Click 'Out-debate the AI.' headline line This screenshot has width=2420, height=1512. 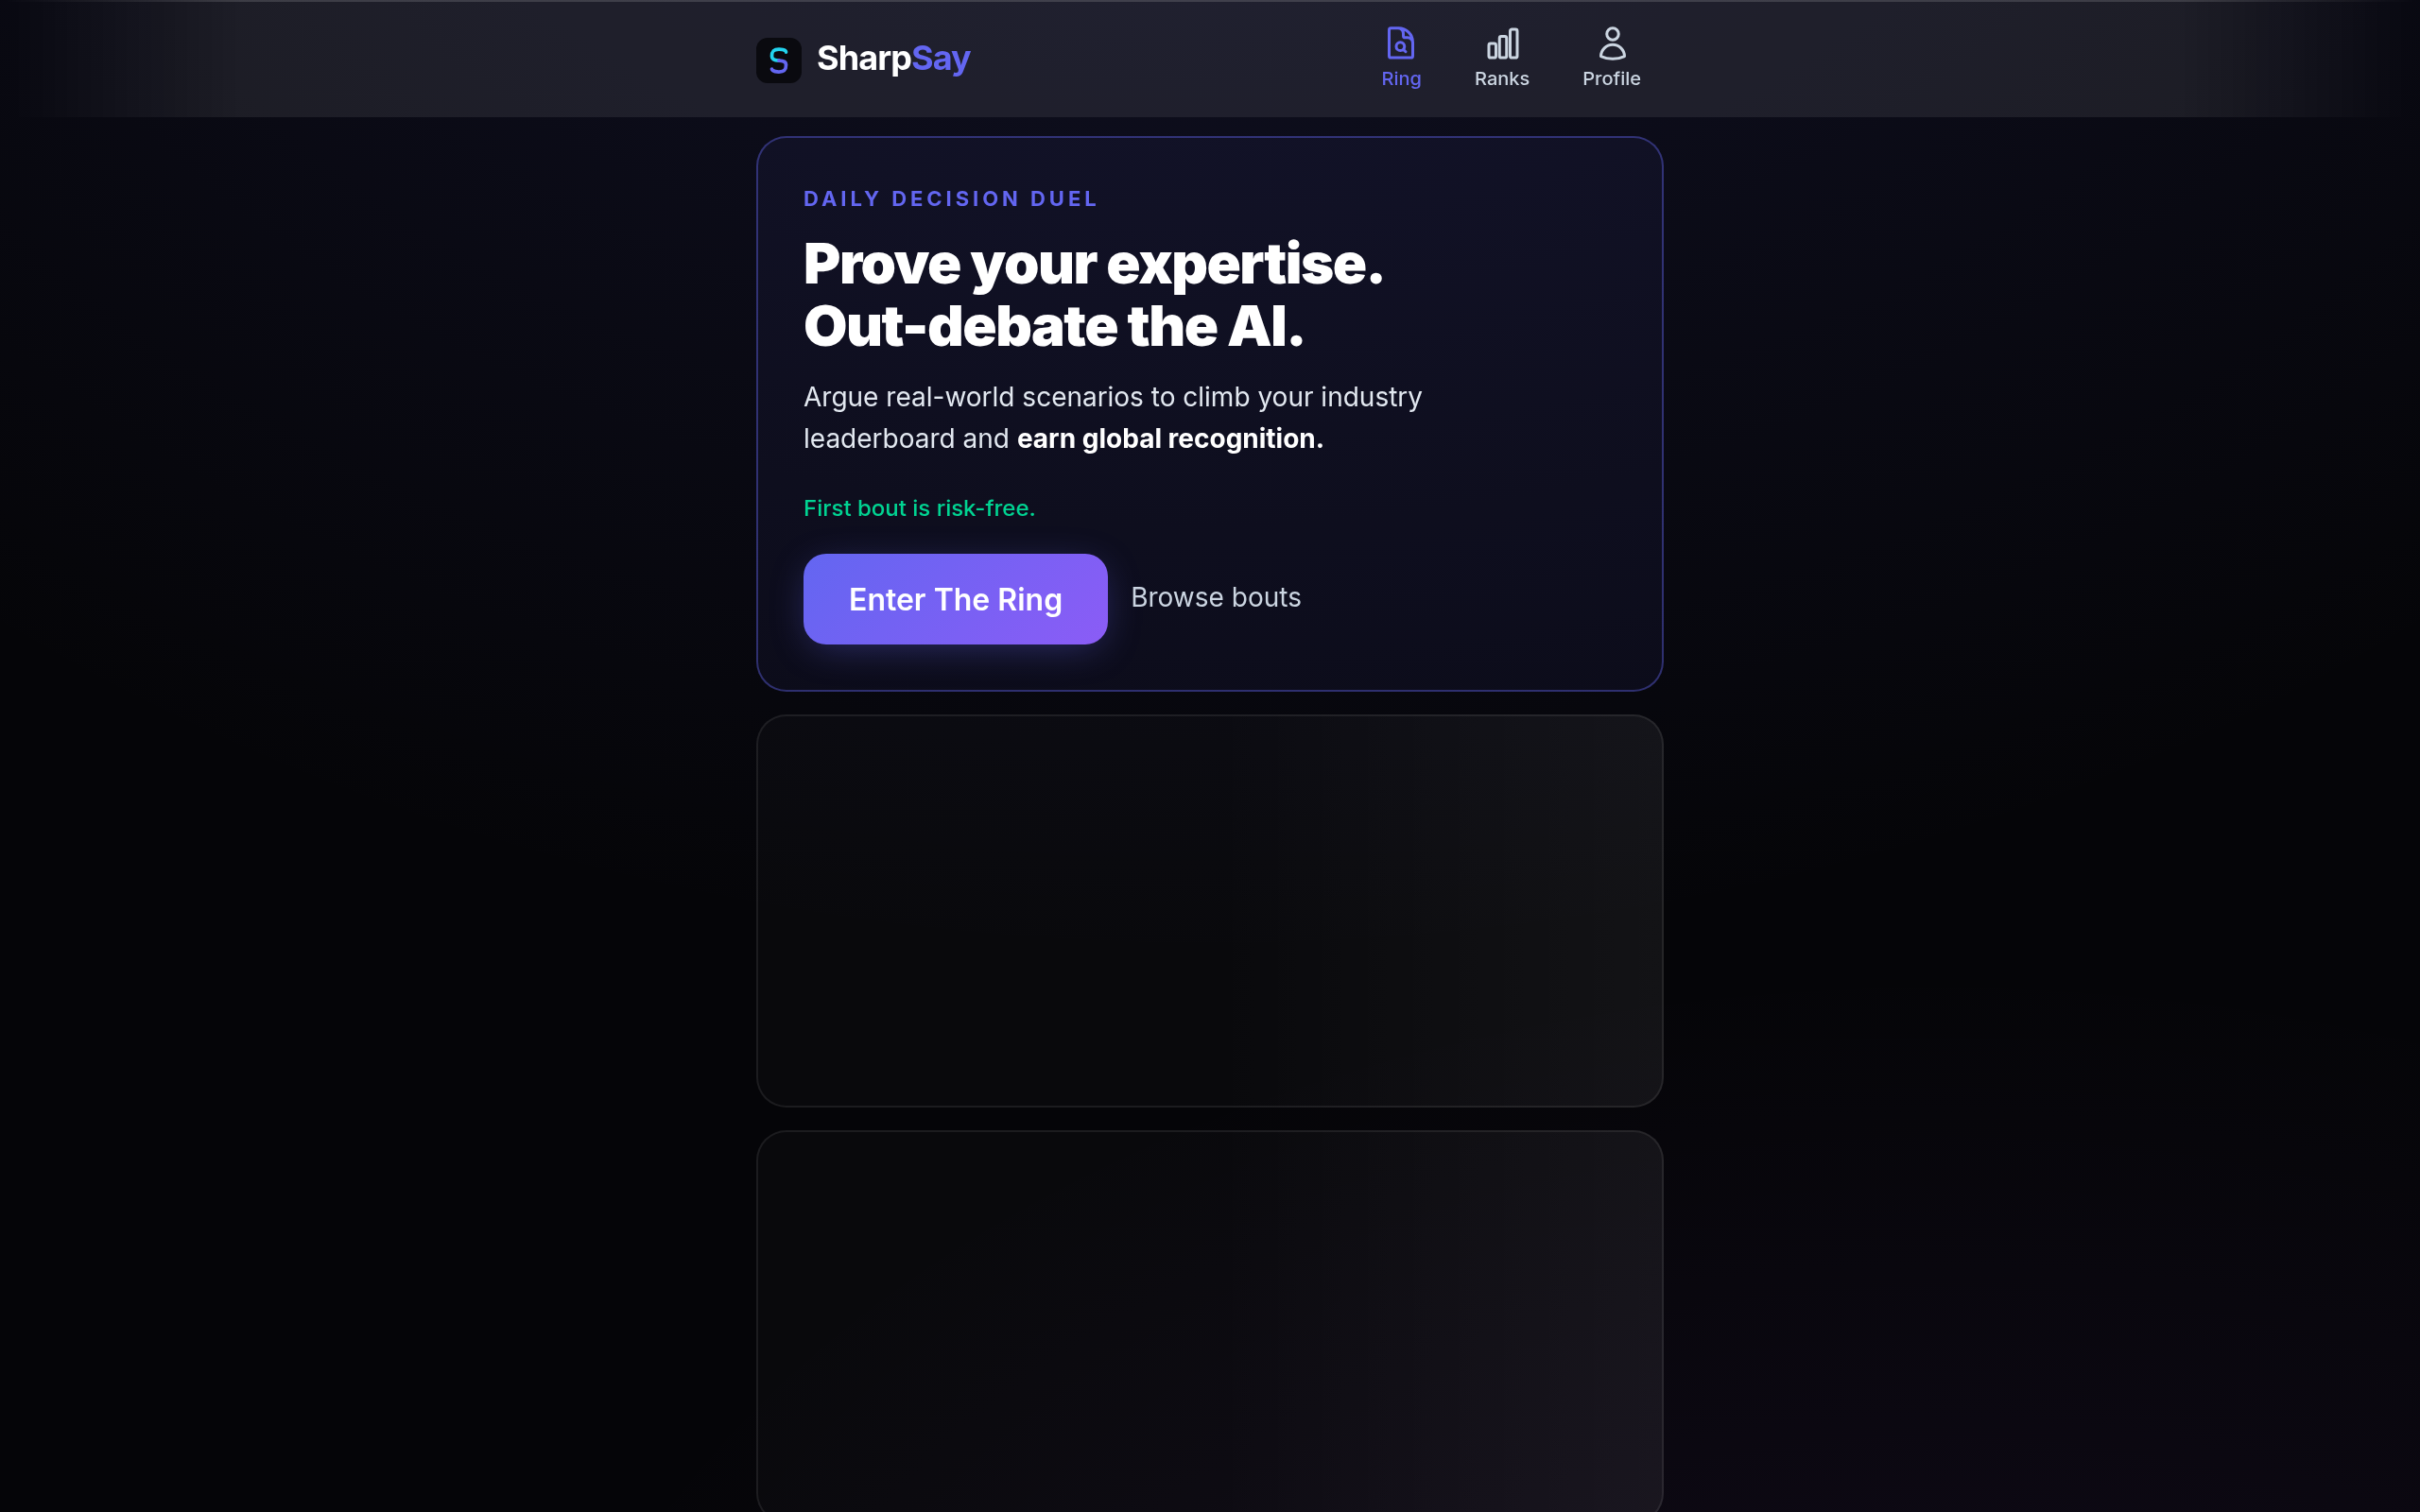click(1053, 326)
